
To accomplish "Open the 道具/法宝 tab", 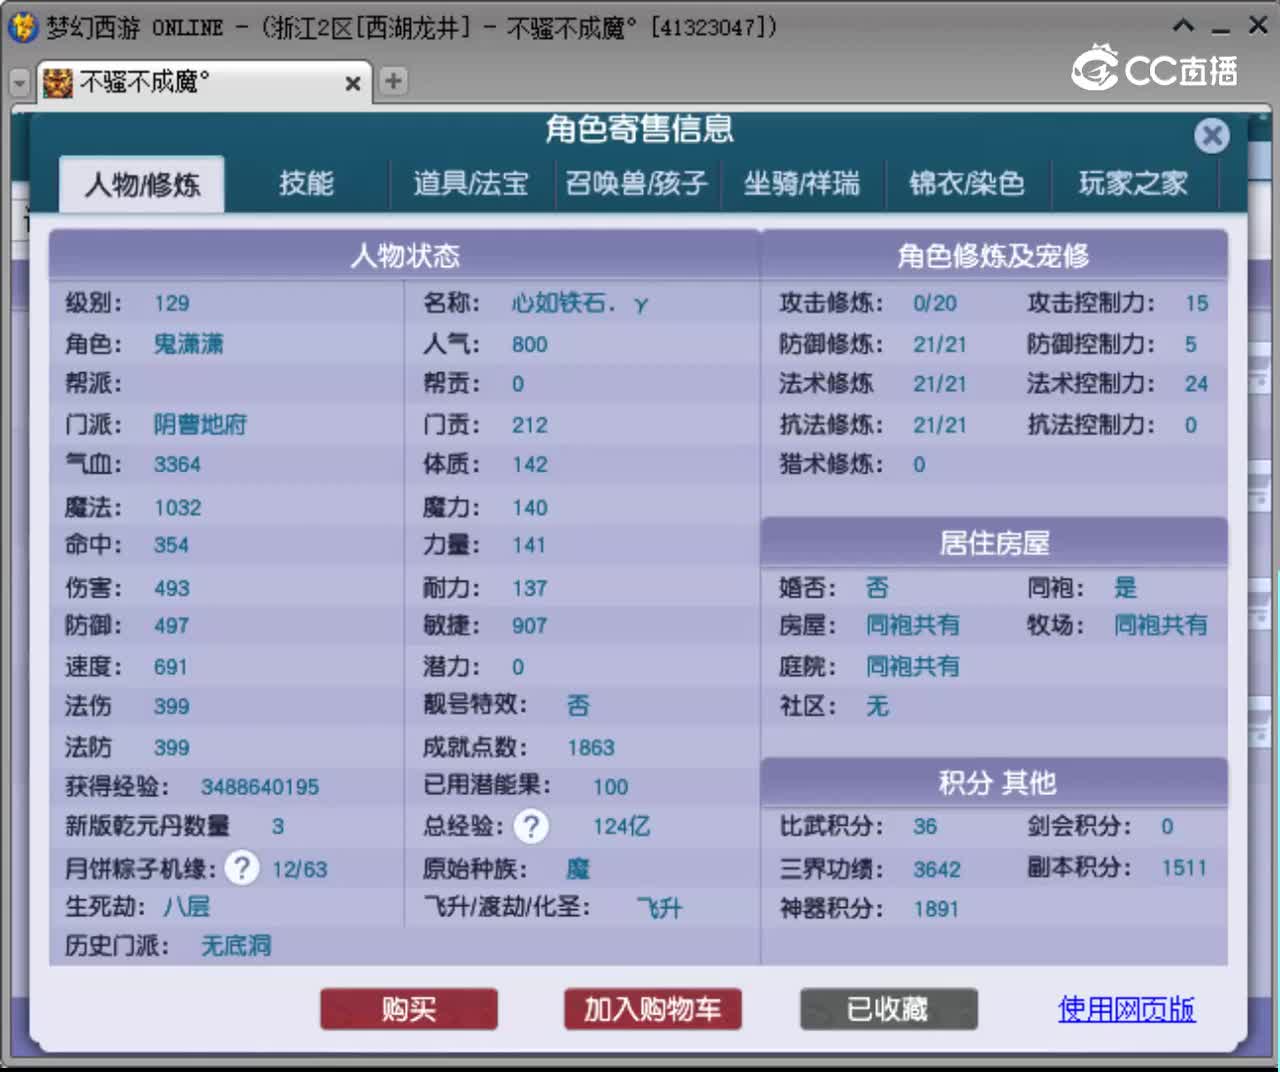I will [x=471, y=183].
